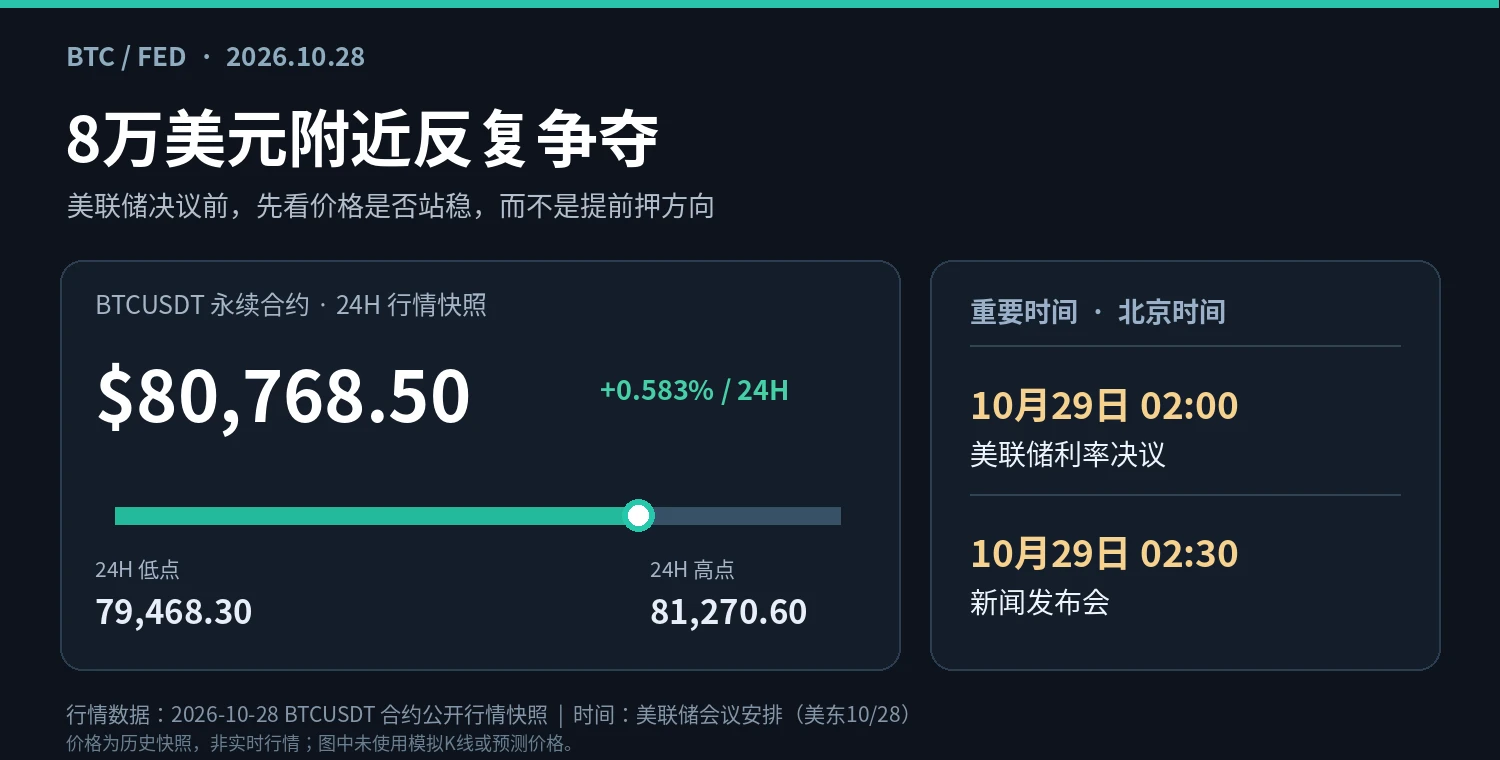Select the 24H 低点 value 79,468.30
1500x760 pixels.
click(174, 612)
